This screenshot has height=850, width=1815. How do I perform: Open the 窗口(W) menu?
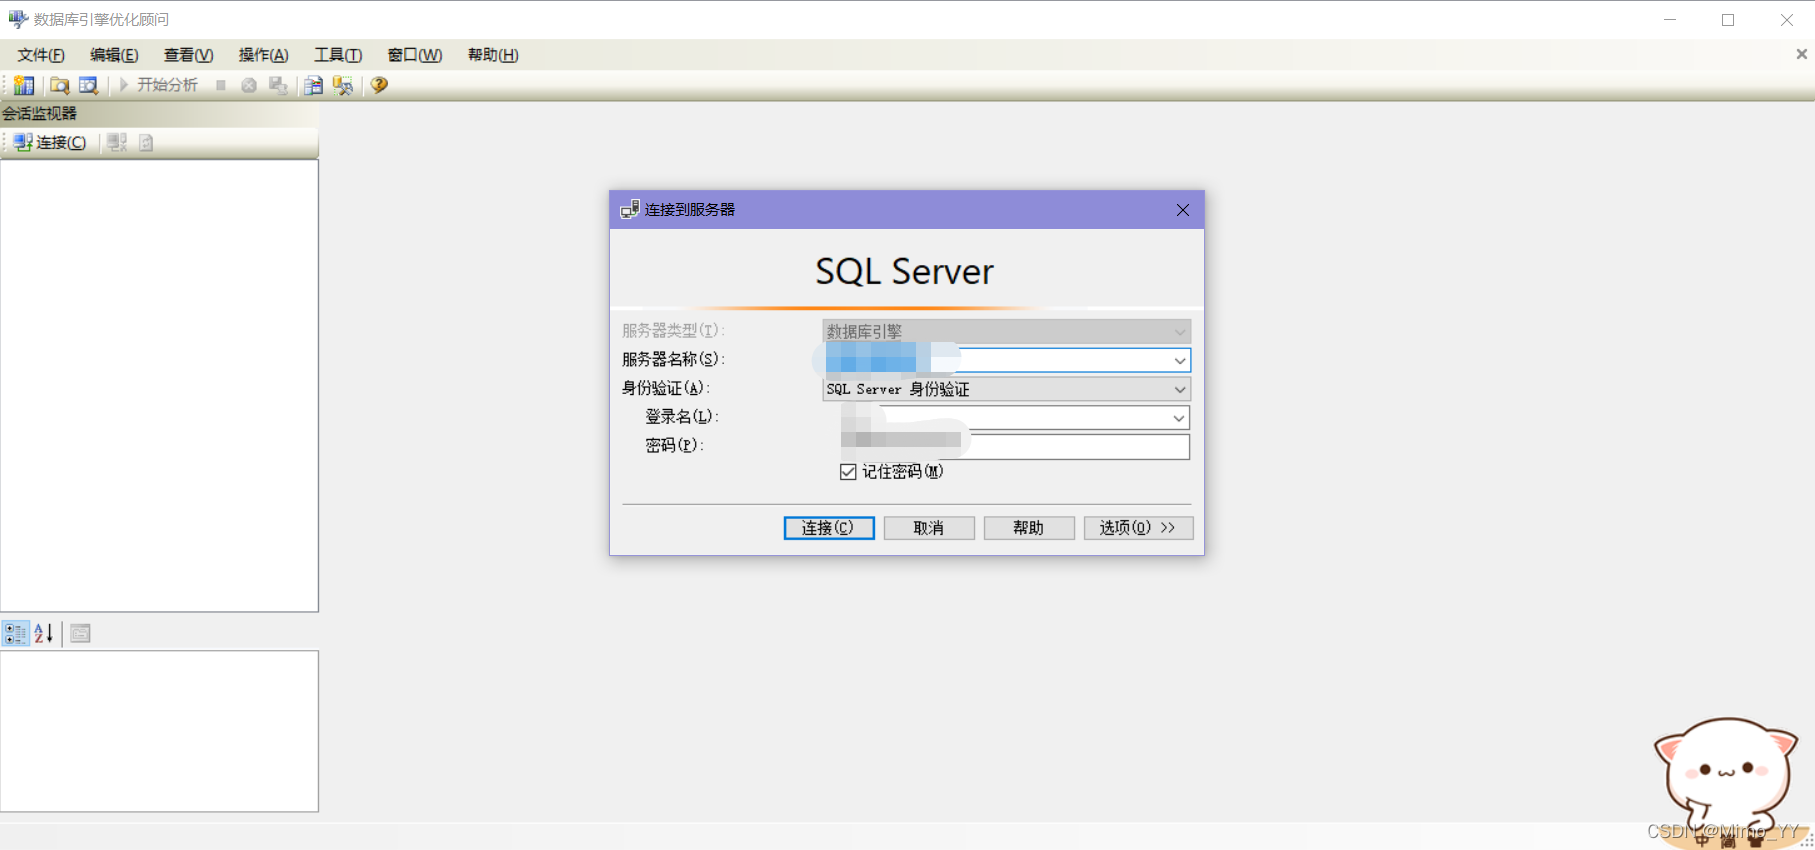pyautogui.click(x=415, y=55)
